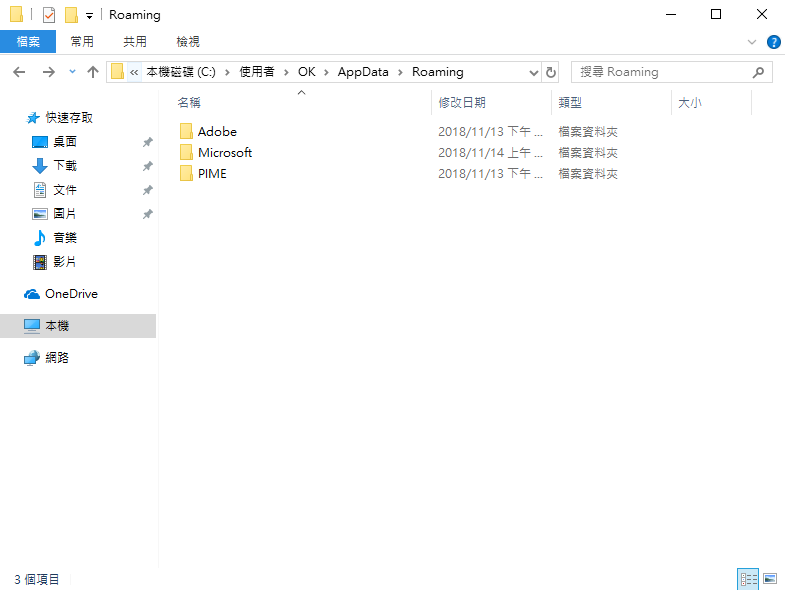Switch to the 共用 ribbon tab
The width and height of the screenshot is (785, 590).
click(134, 41)
